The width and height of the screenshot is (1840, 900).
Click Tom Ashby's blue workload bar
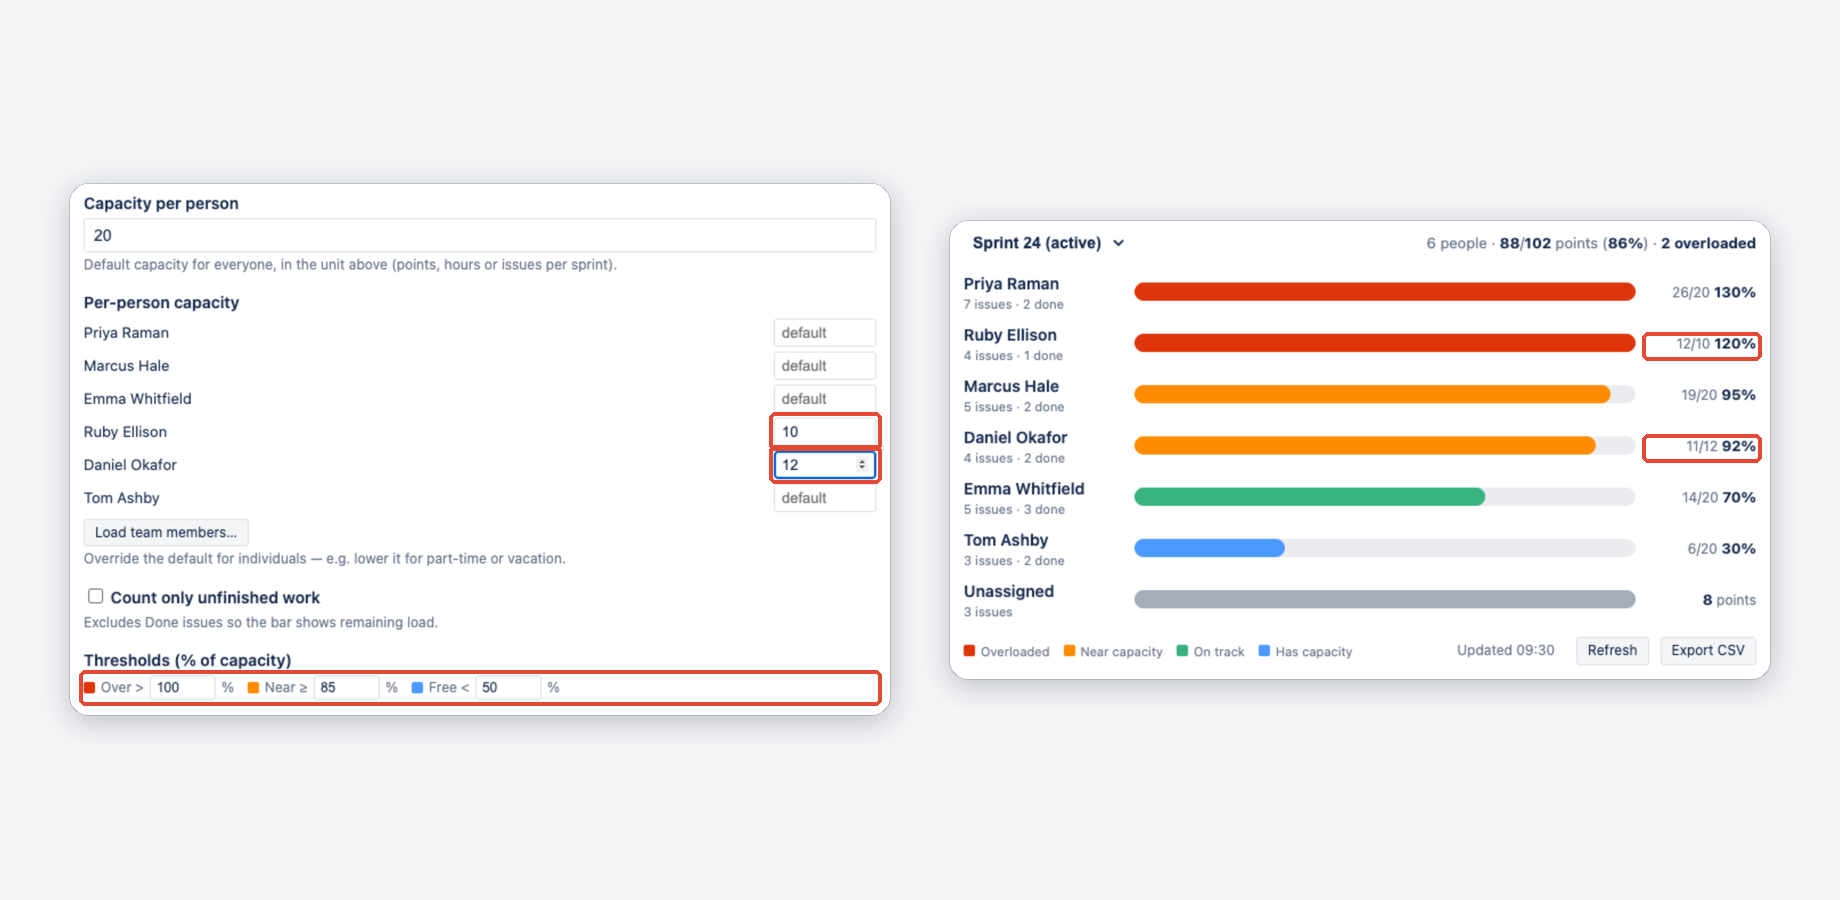(x=1209, y=548)
